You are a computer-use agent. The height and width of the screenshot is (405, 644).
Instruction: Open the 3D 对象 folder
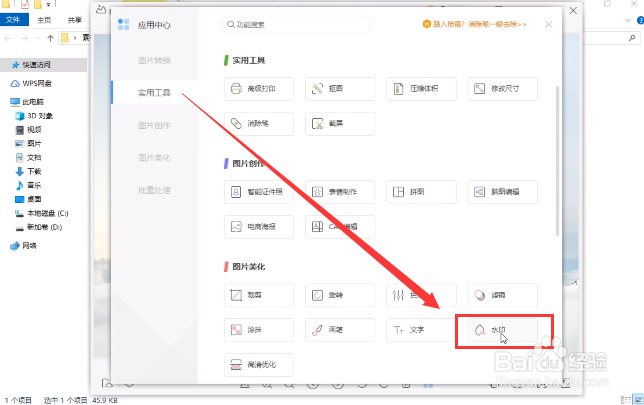click(x=34, y=116)
